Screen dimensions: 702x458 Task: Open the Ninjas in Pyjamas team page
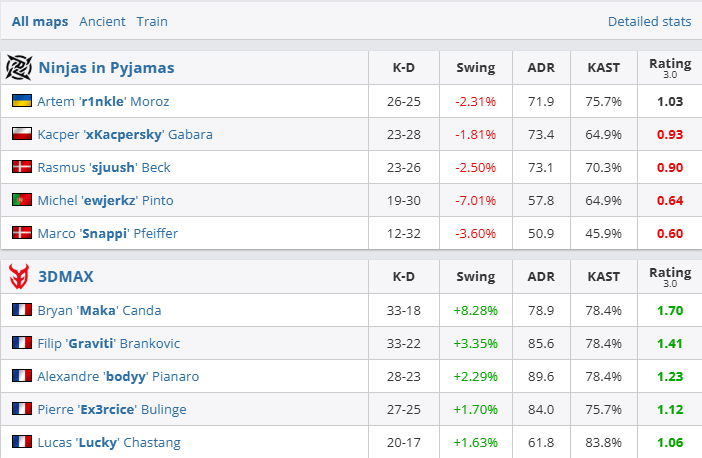[106, 68]
